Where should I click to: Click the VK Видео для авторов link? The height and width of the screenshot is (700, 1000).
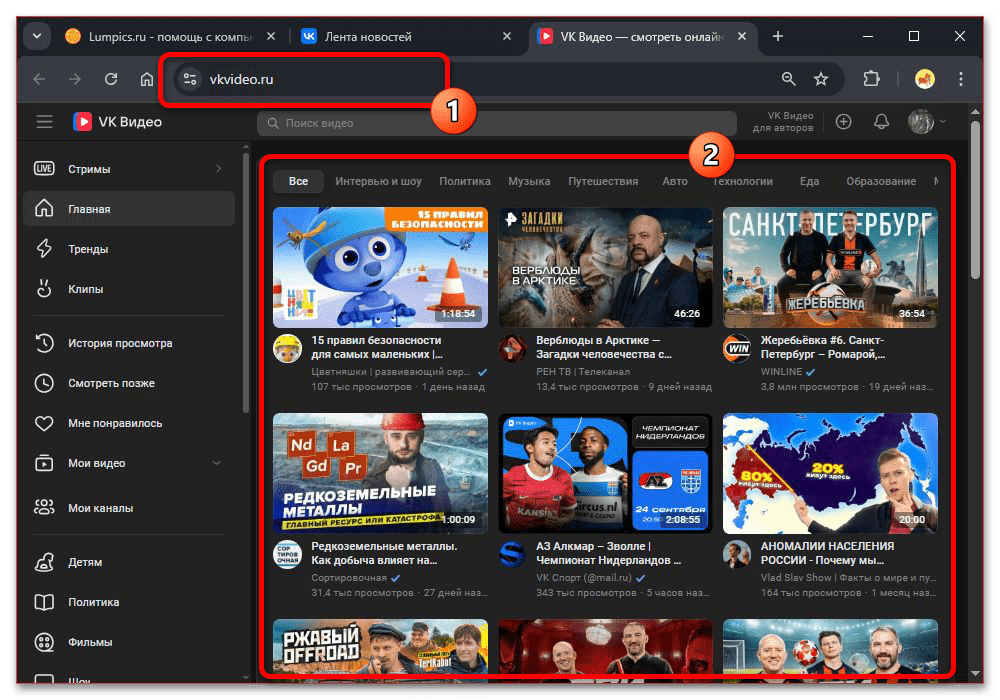click(x=783, y=122)
